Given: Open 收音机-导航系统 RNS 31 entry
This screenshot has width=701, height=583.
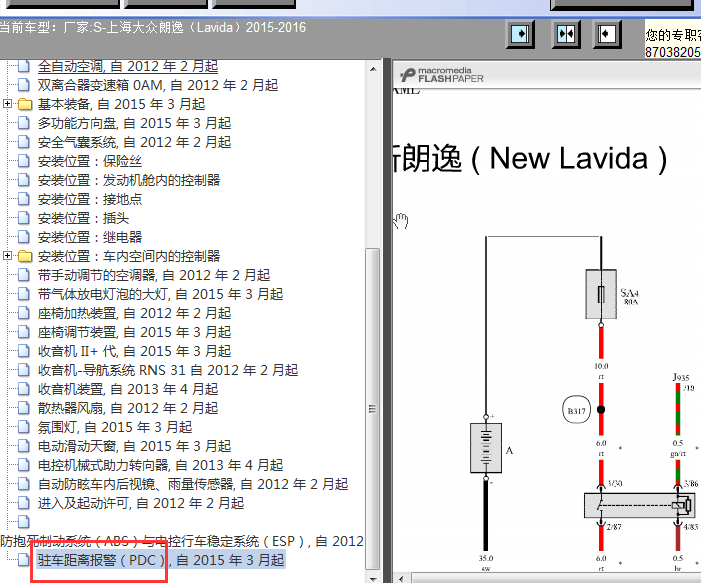Looking at the screenshot, I should [168, 370].
